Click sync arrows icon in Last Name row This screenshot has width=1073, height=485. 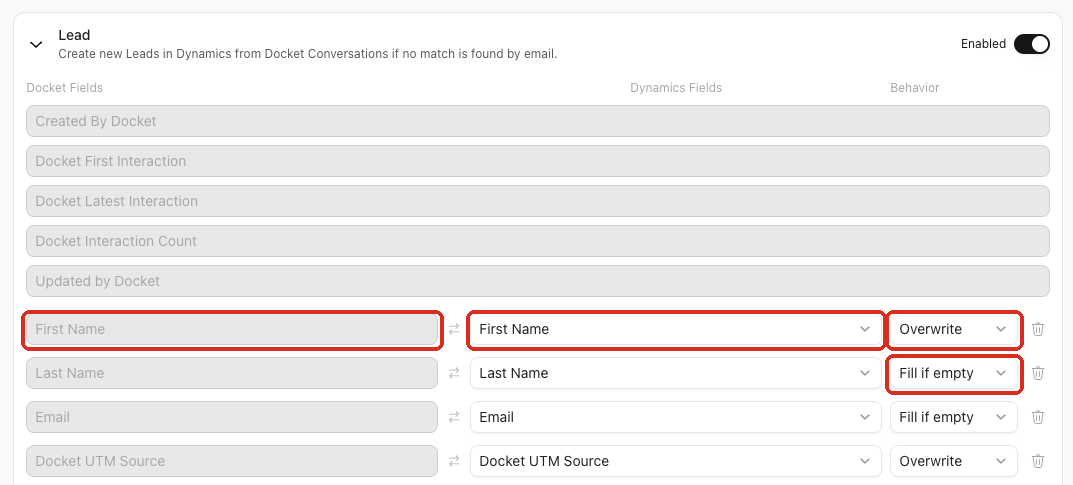454,373
